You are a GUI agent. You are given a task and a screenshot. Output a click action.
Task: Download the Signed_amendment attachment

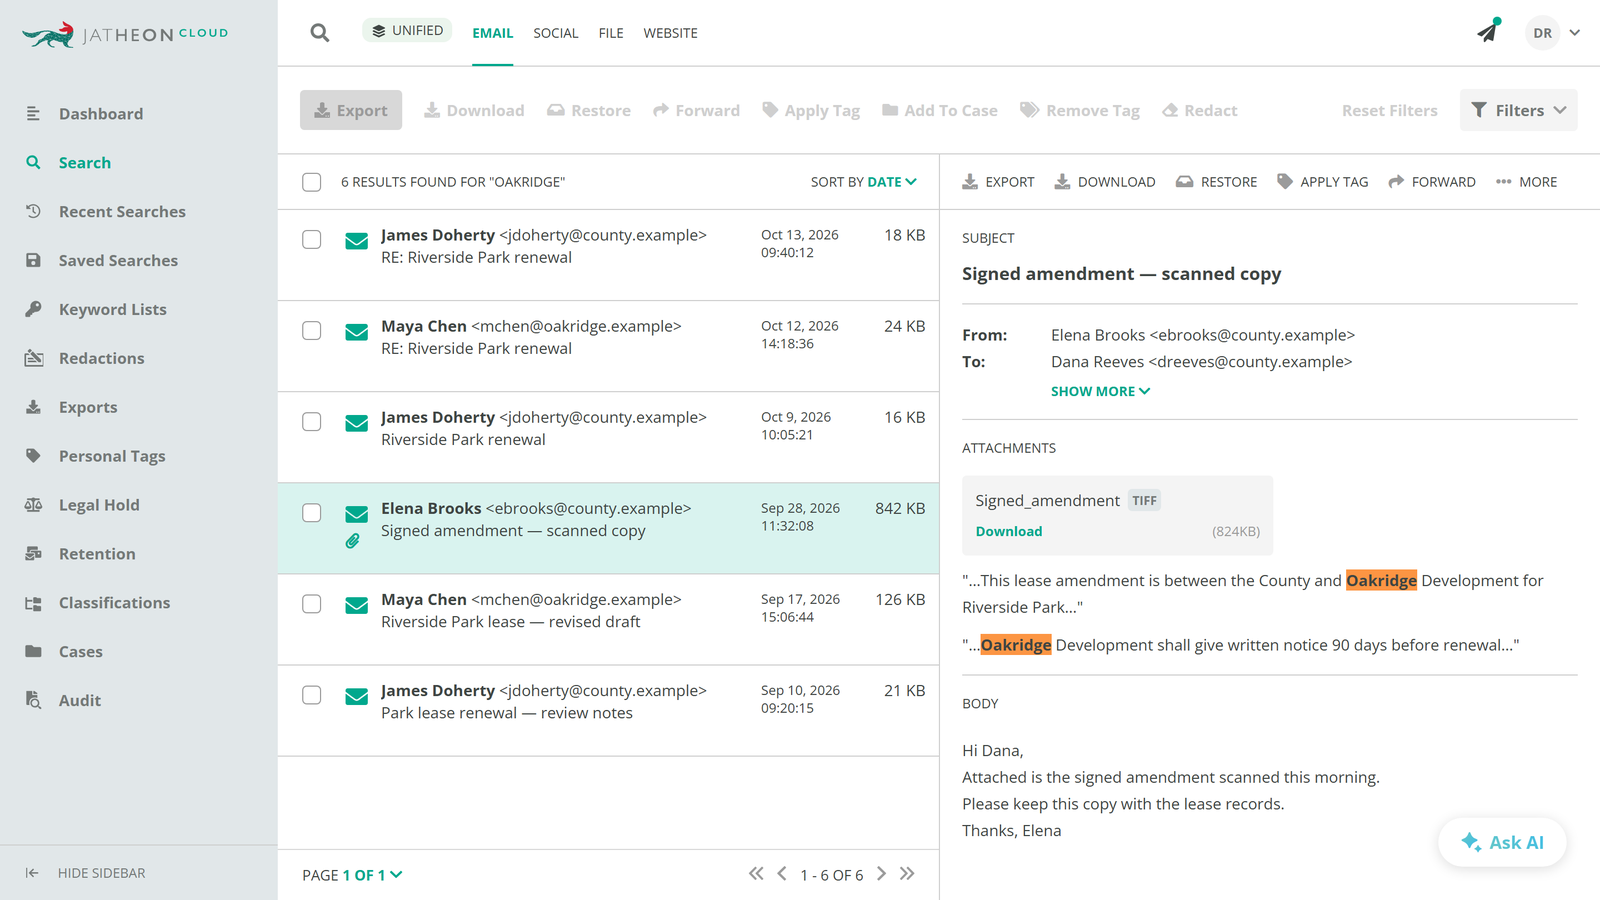1008,532
